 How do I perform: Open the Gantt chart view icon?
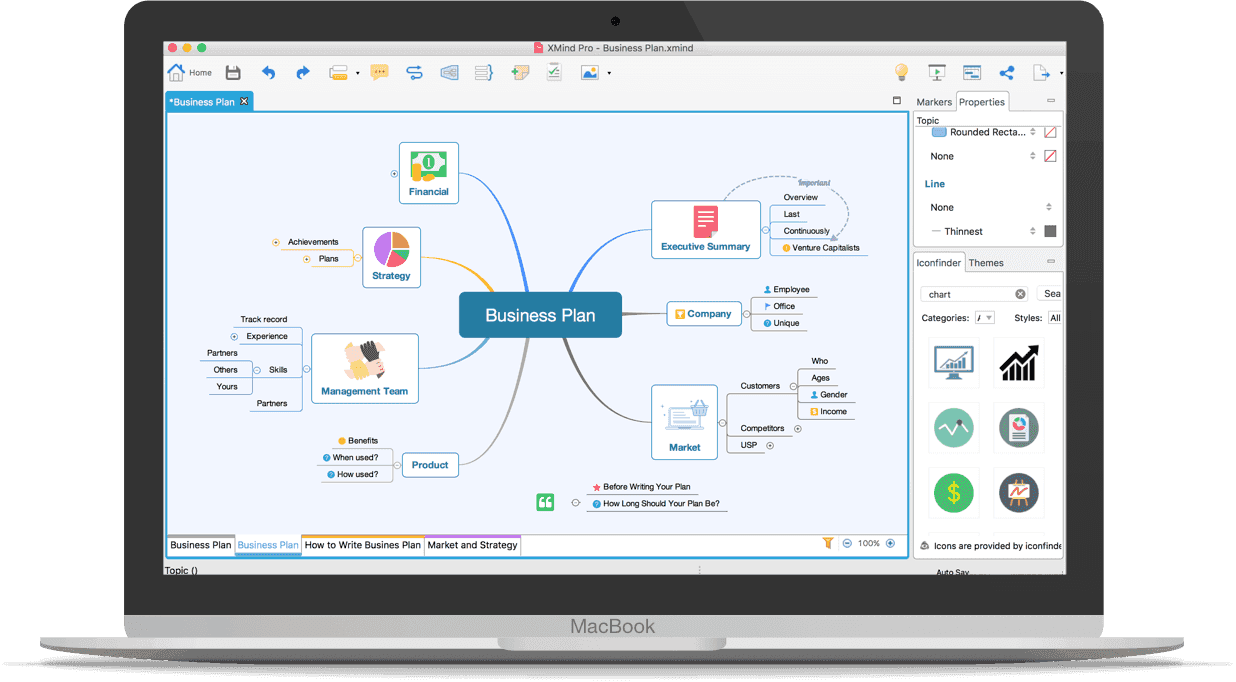coord(972,72)
